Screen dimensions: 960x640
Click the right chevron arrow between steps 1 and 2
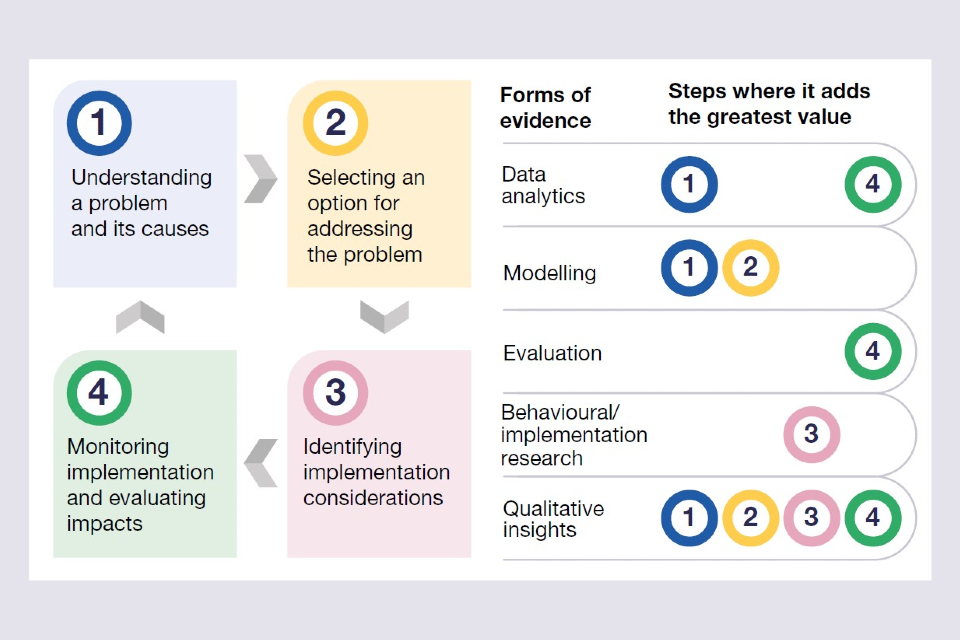261,178
